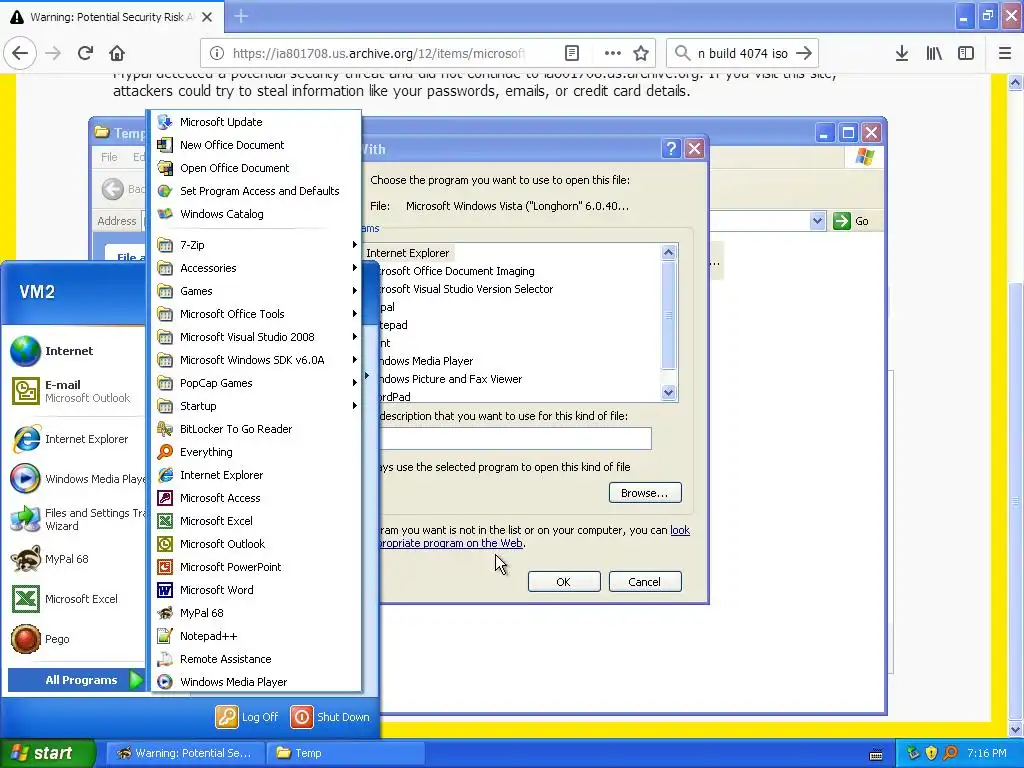Open browser hamburger menu
Screen dimensions: 1024x768
(x=1005, y=54)
